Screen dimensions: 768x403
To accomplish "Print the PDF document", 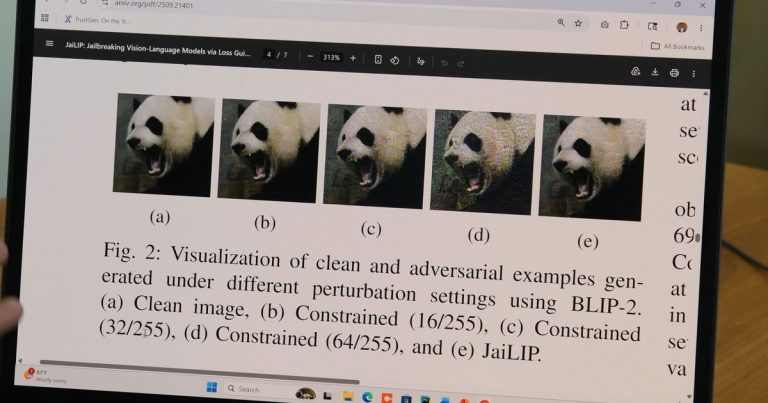I will [x=674, y=73].
